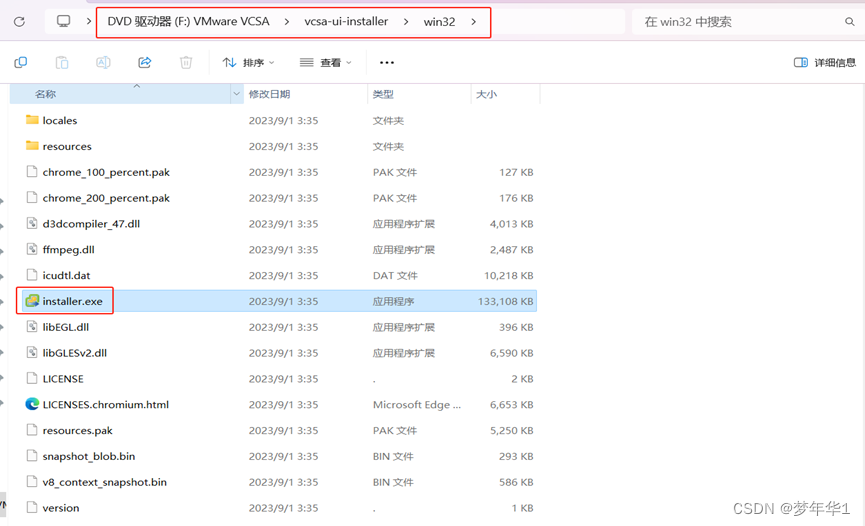Viewport: 865px width, 526px height.
Task: Click the search magnifier icon
Action: [x=850, y=22]
